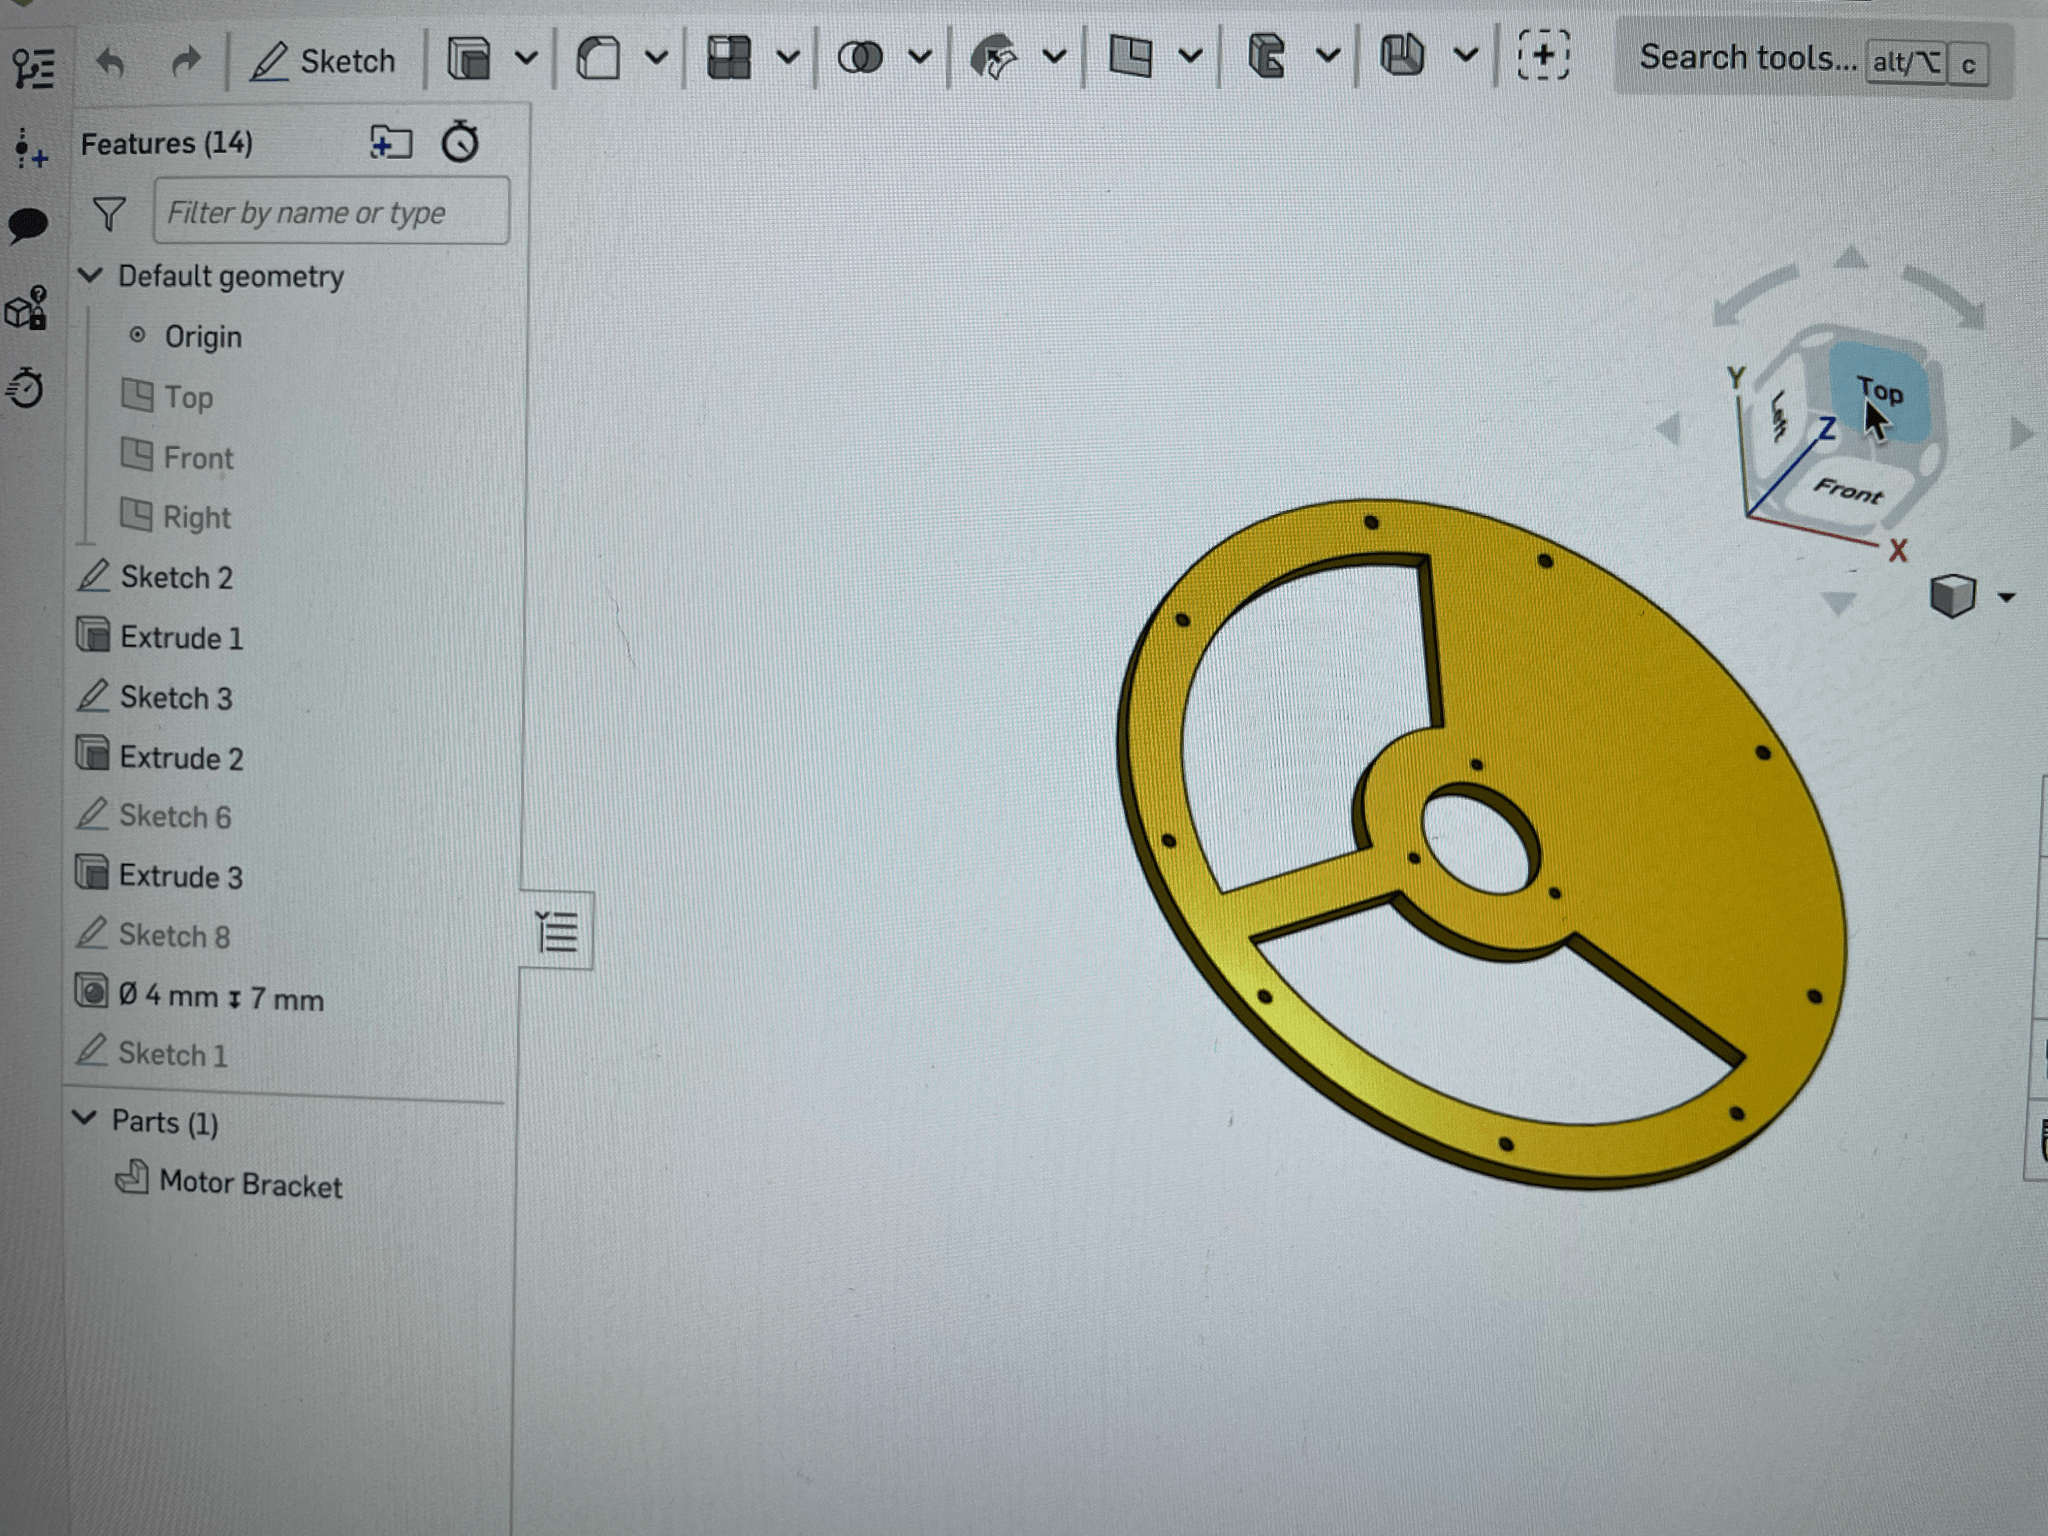The width and height of the screenshot is (2048, 1536).
Task: Rotate view with cube right arrow
Action: pyautogui.click(x=2022, y=433)
